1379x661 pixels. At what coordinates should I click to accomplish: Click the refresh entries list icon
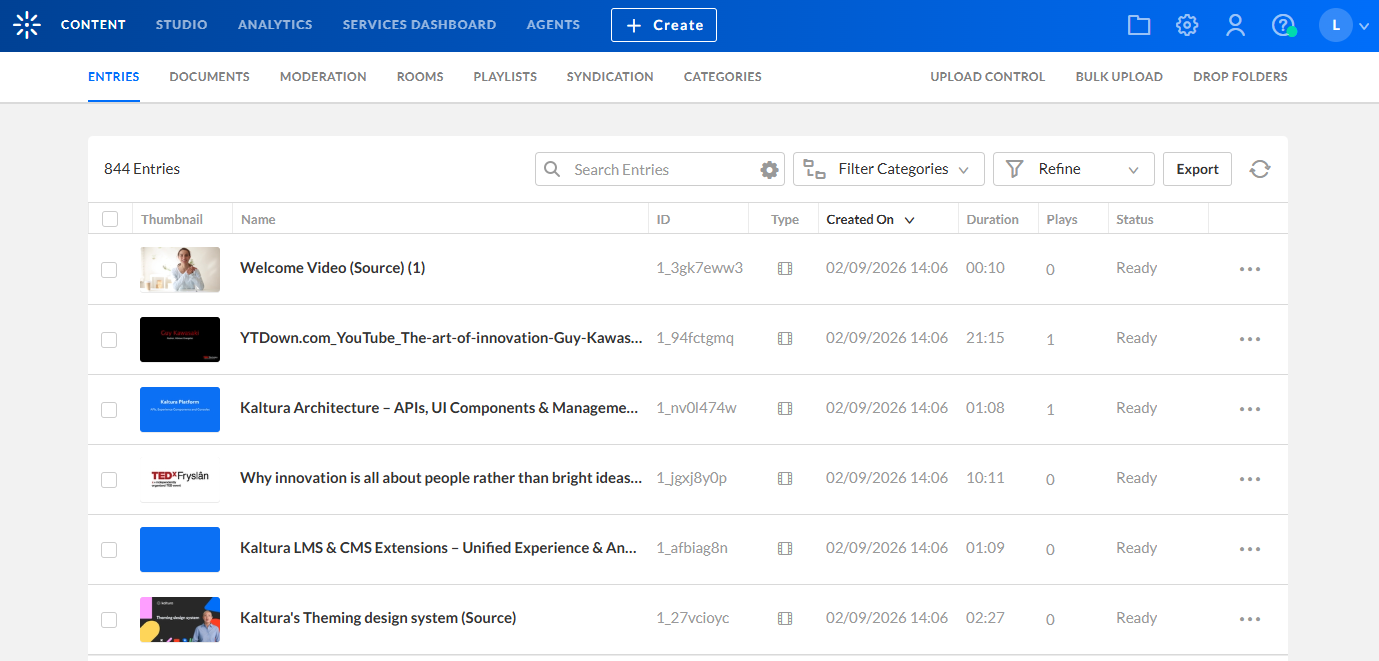1260,169
